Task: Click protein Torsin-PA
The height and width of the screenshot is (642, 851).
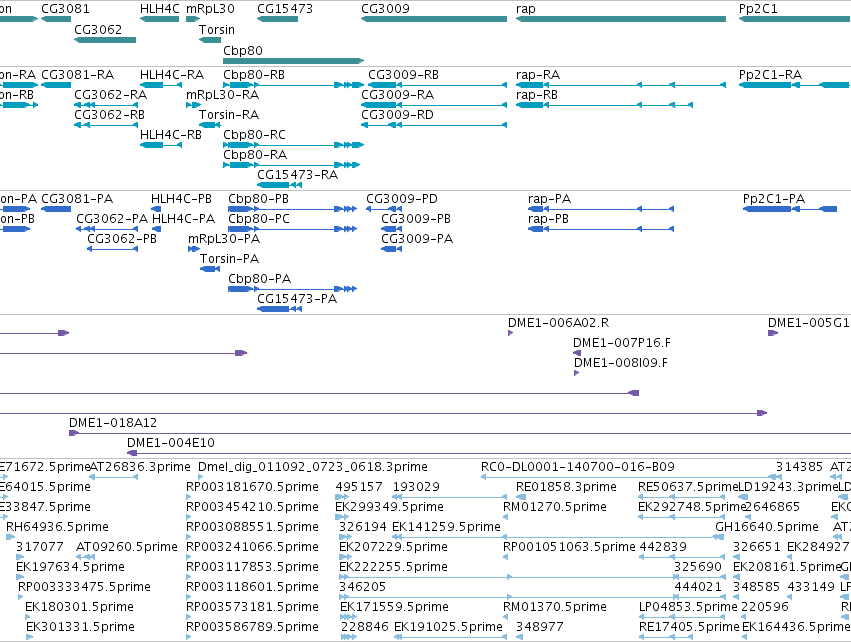Action: [210, 269]
